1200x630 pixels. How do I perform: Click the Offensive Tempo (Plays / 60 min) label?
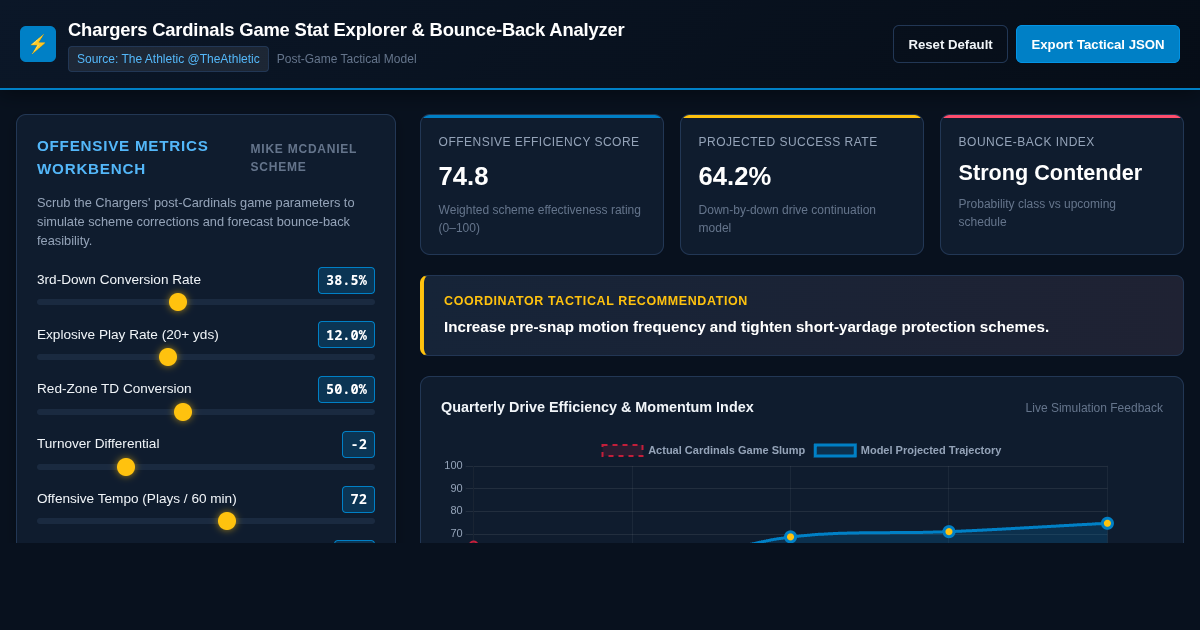pyautogui.click(x=137, y=499)
